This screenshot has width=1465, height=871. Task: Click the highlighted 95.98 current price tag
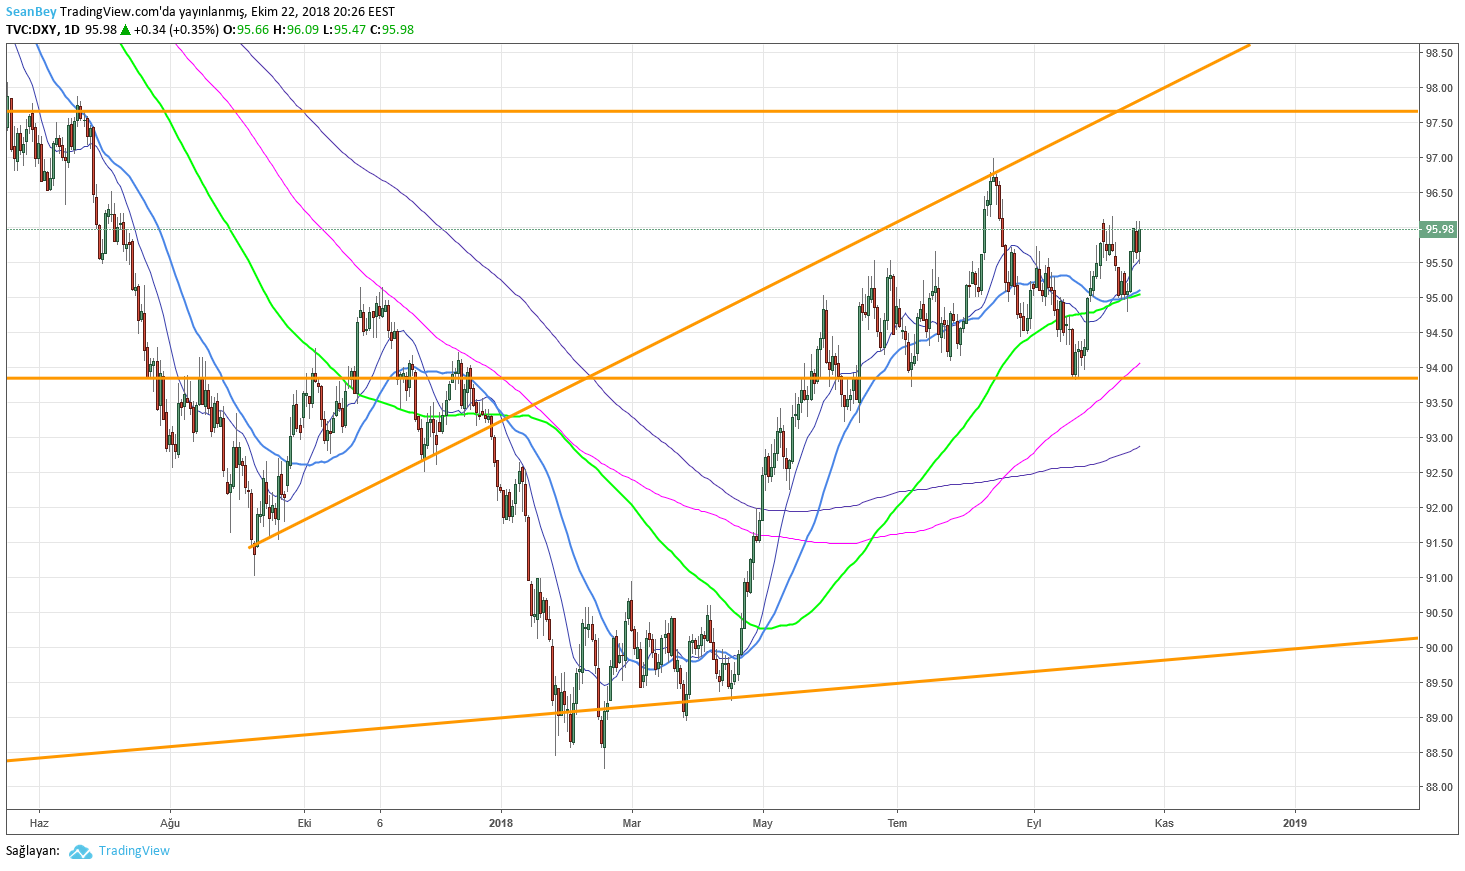click(x=1439, y=229)
